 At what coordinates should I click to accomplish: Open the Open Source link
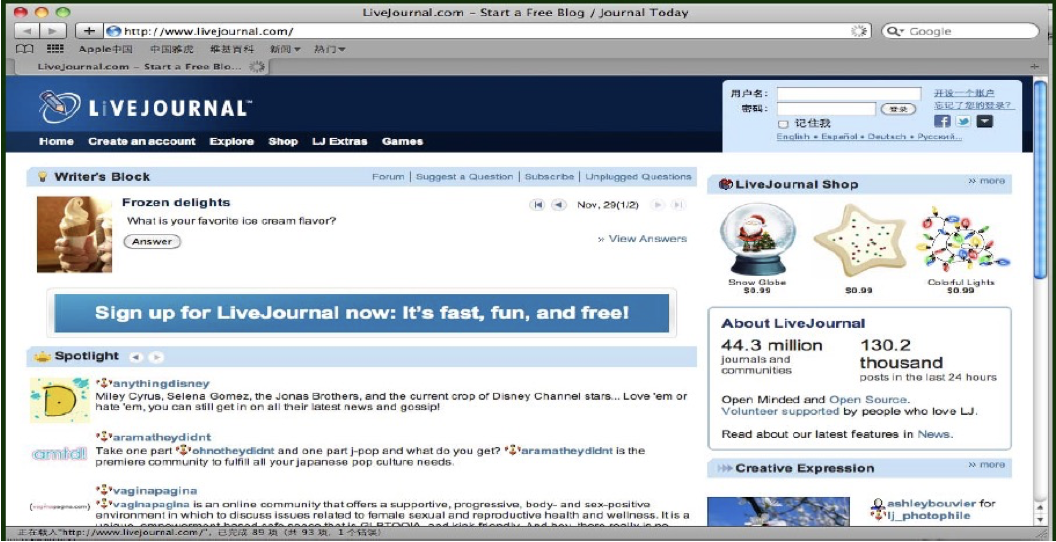tap(867, 399)
